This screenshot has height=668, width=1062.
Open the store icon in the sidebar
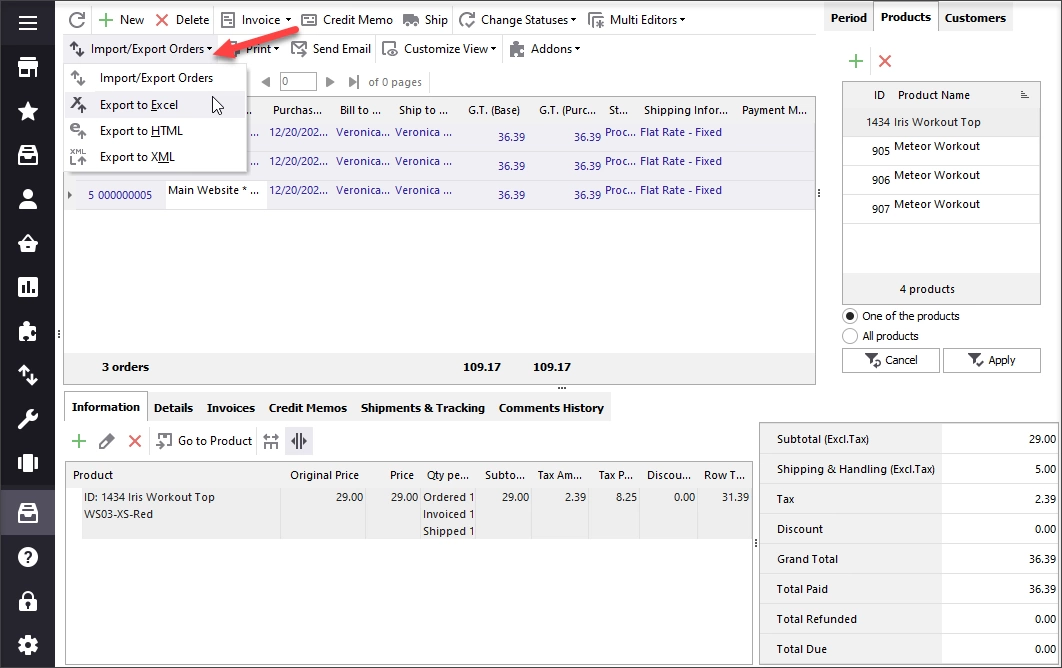pyautogui.click(x=28, y=68)
